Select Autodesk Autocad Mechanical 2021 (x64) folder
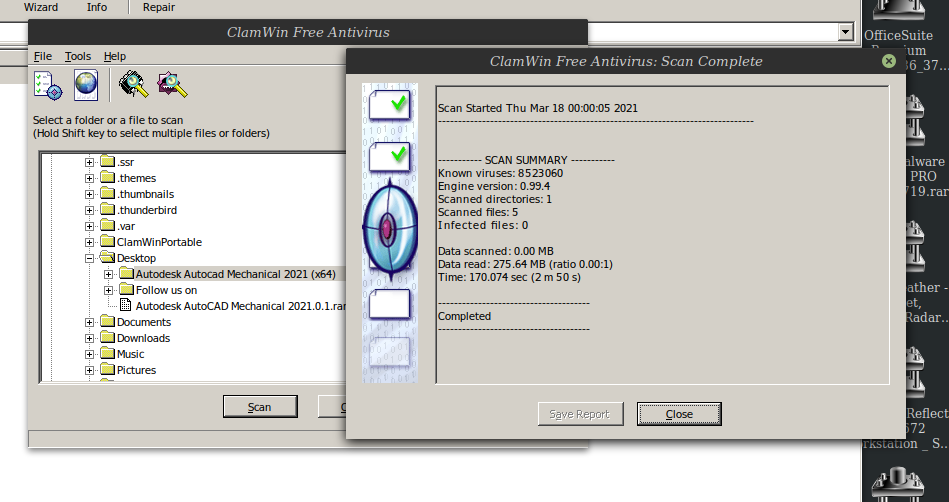This screenshot has height=502, width=949. point(235,274)
